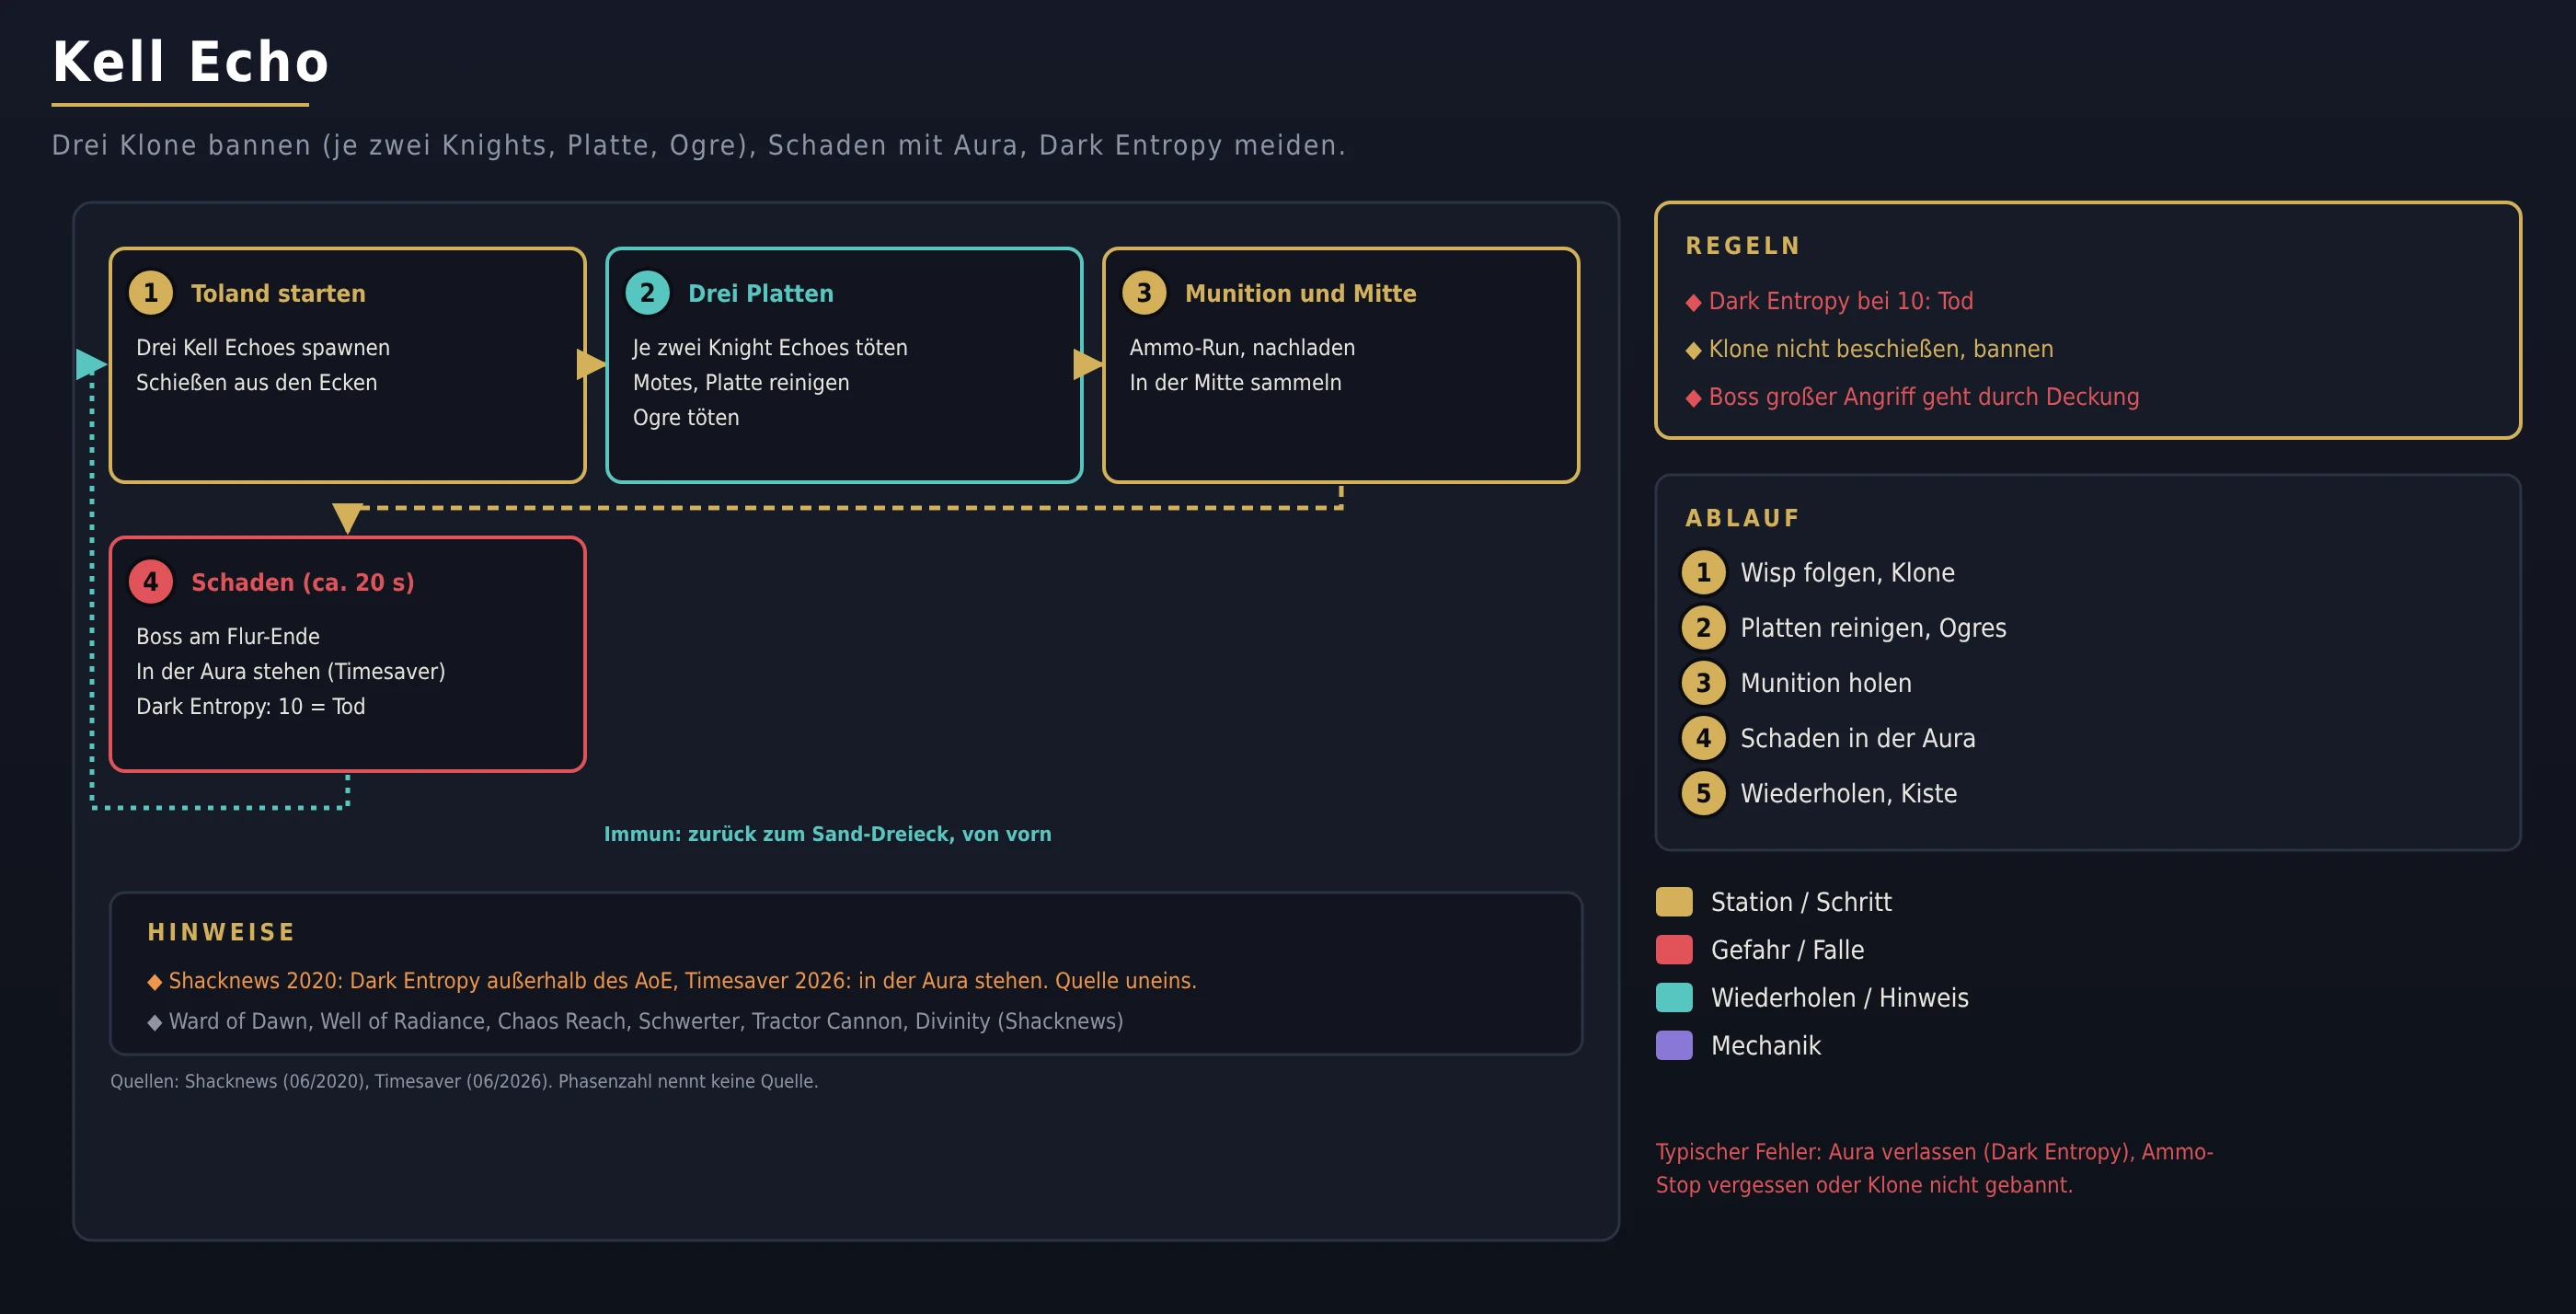Click the HINWEISE section header
This screenshot has width=2576, height=1314.
221,932
